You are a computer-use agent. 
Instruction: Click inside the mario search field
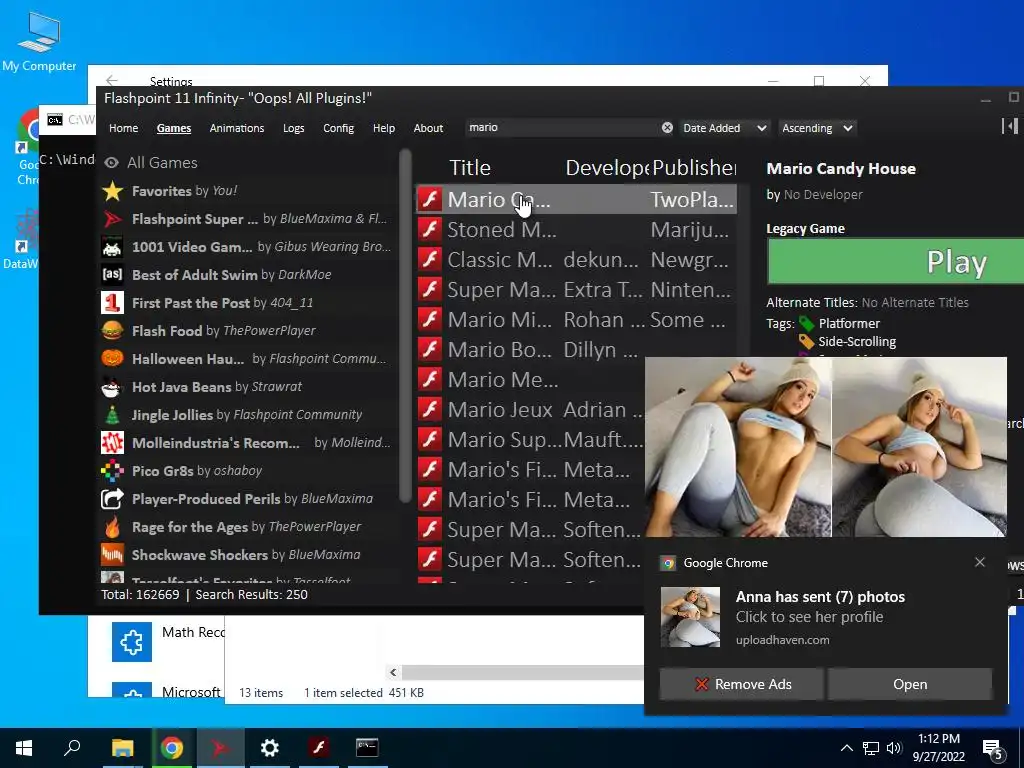562,128
